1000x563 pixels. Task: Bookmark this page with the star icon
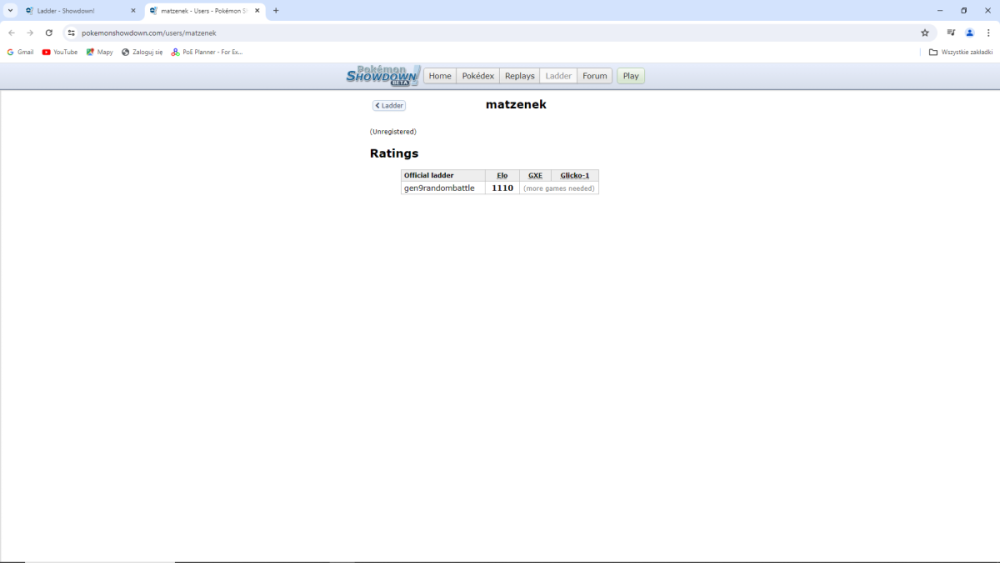coord(925,32)
